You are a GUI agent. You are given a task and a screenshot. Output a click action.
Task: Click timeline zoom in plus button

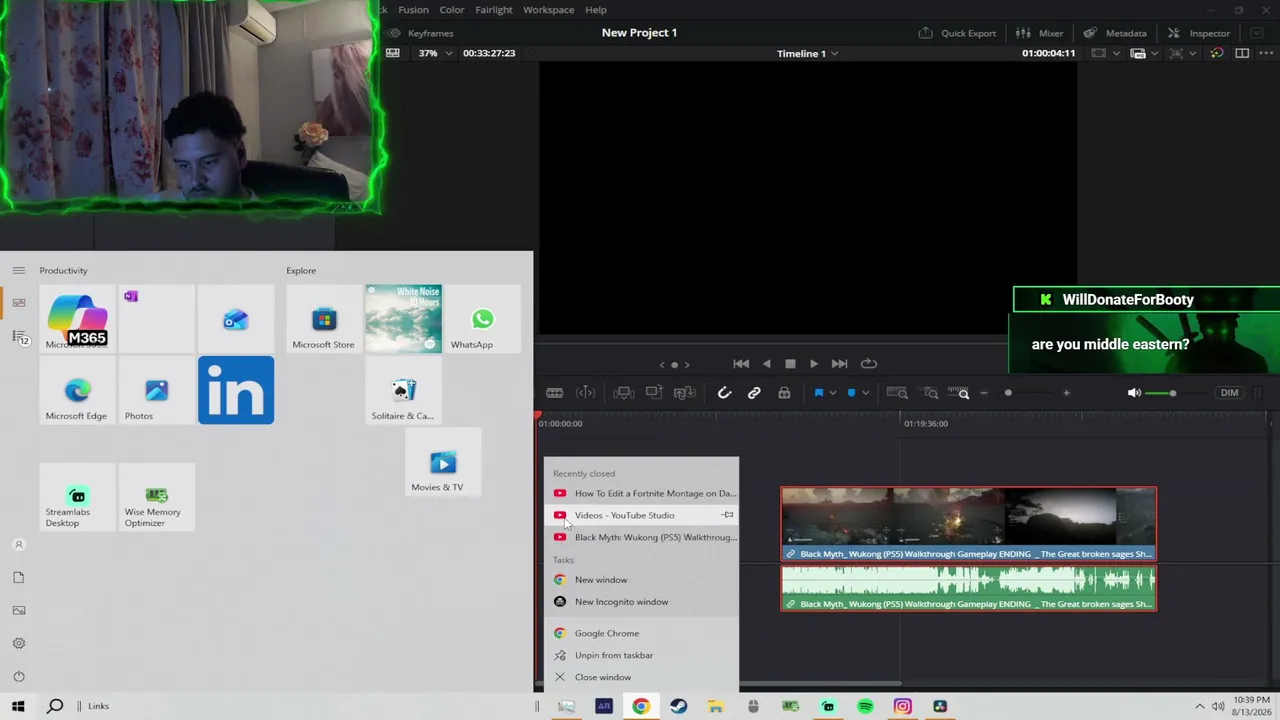pyautogui.click(x=1066, y=393)
